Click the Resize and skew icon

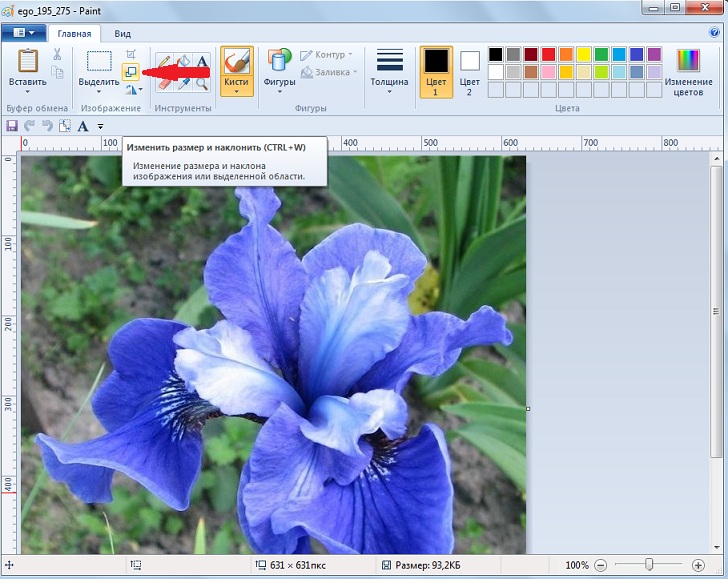click(130, 72)
